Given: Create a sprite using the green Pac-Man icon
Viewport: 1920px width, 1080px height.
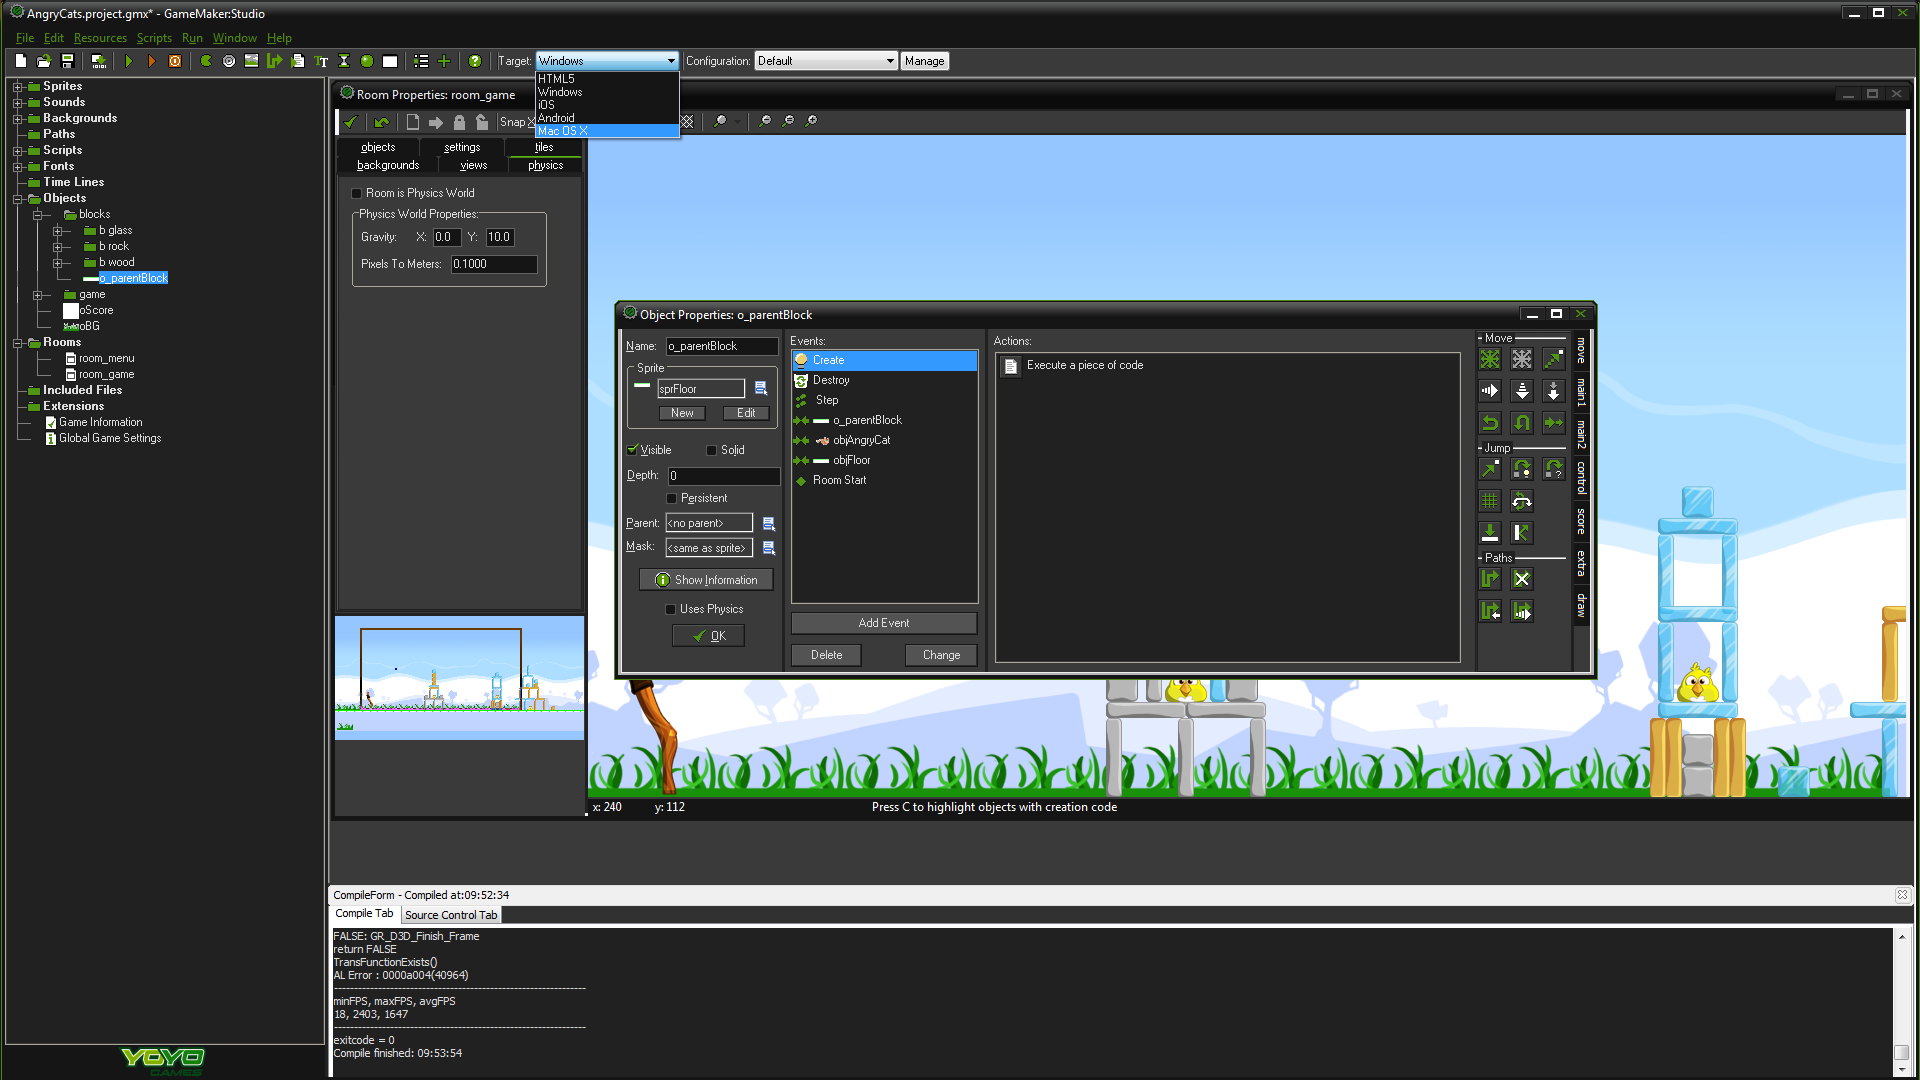Looking at the screenshot, I should (x=206, y=61).
